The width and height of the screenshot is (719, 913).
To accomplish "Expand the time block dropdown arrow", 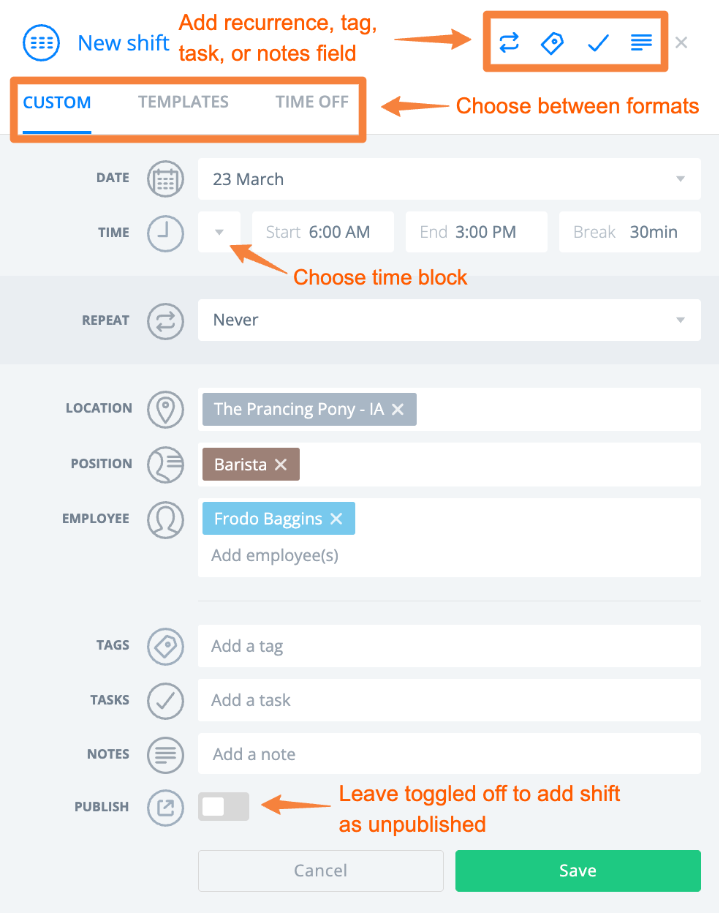I will [219, 232].
